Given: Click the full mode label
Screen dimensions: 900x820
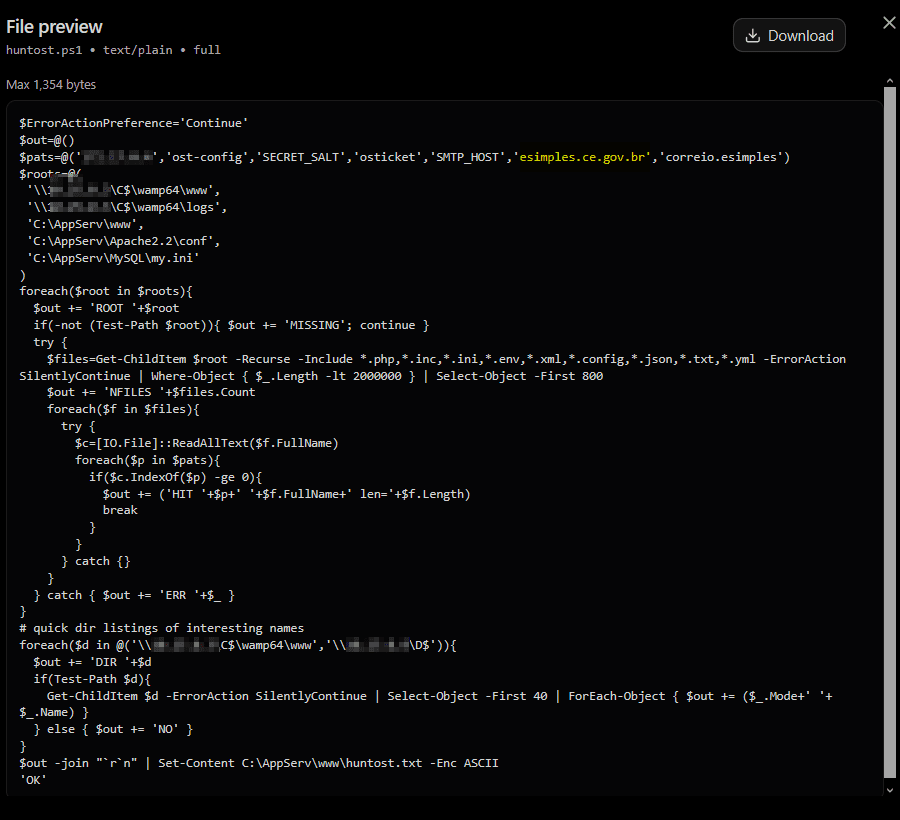Looking at the screenshot, I should [207, 50].
